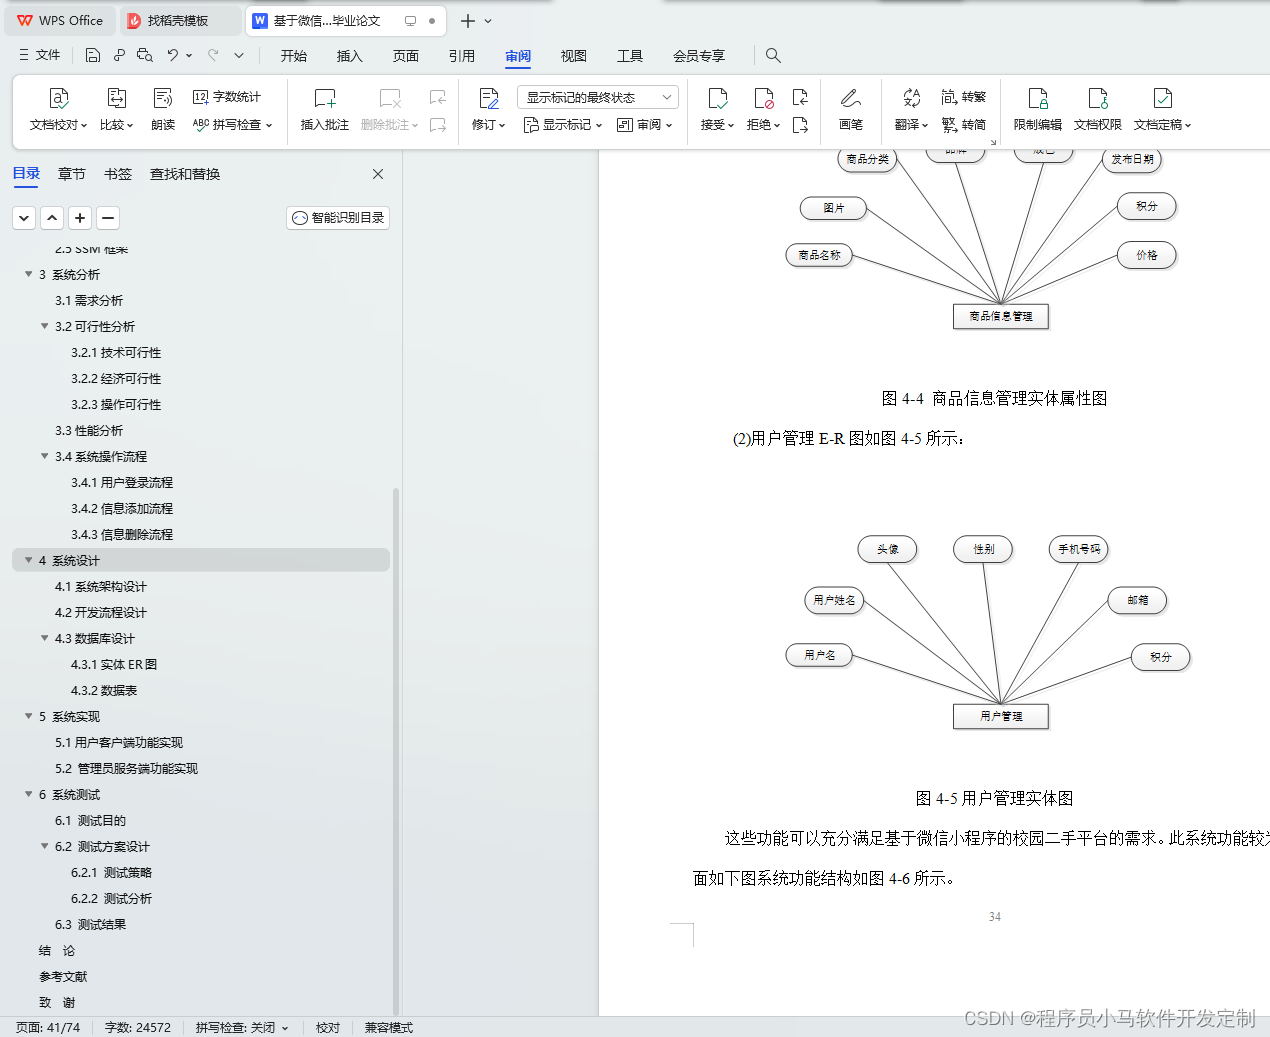
Task: Open the 审阅 reviewing pane button
Action: click(x=645, y=125)
